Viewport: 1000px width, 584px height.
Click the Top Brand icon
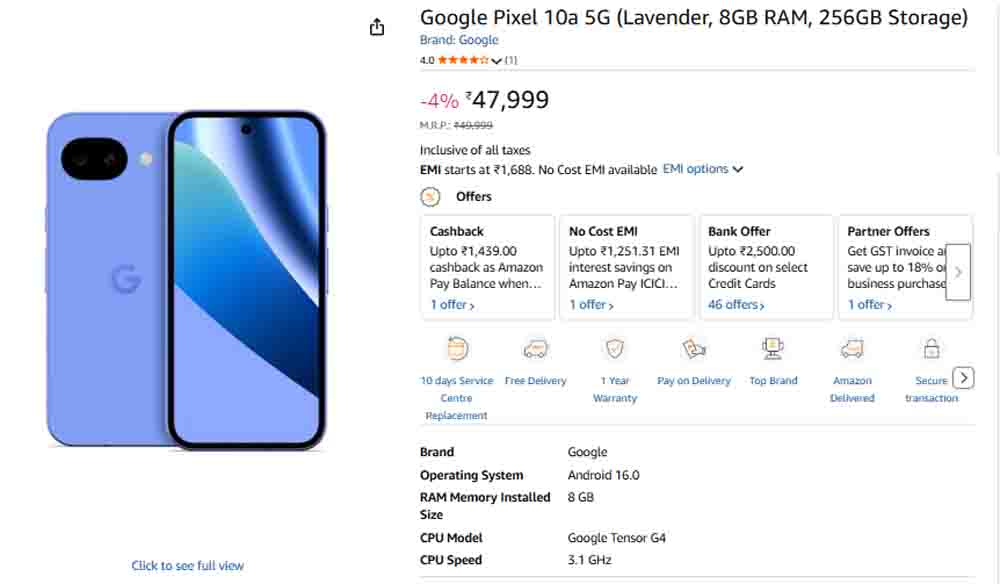pos(773,351)
